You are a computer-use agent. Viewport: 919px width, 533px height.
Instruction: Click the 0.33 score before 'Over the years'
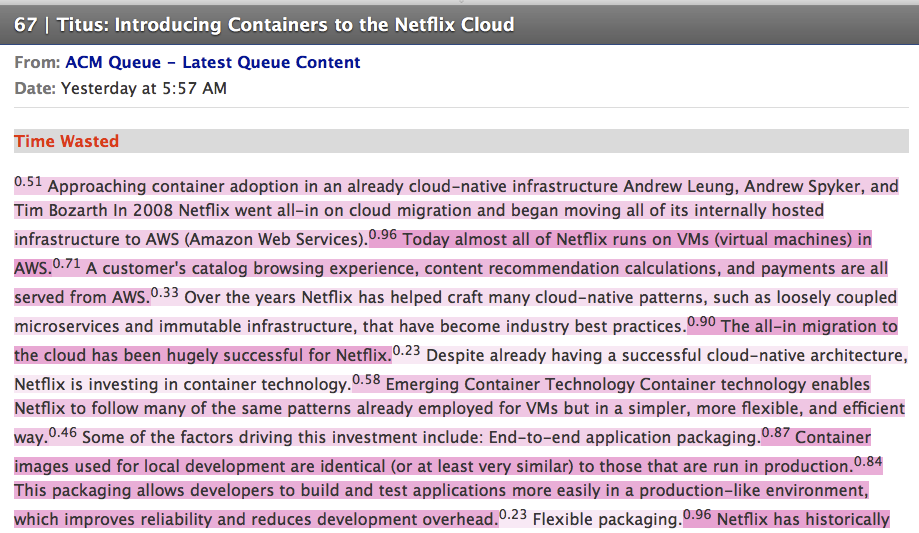164,293
